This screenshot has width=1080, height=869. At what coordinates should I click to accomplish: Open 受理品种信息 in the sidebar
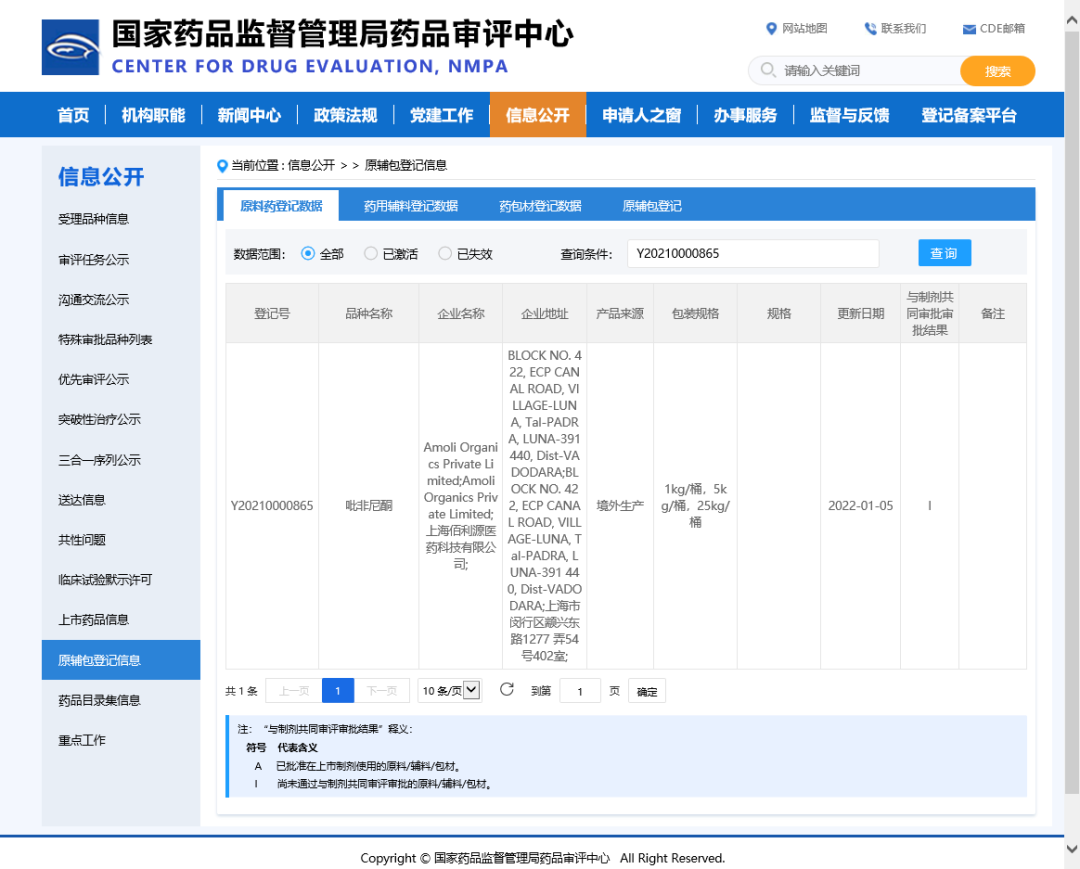[x=93, y=219]
